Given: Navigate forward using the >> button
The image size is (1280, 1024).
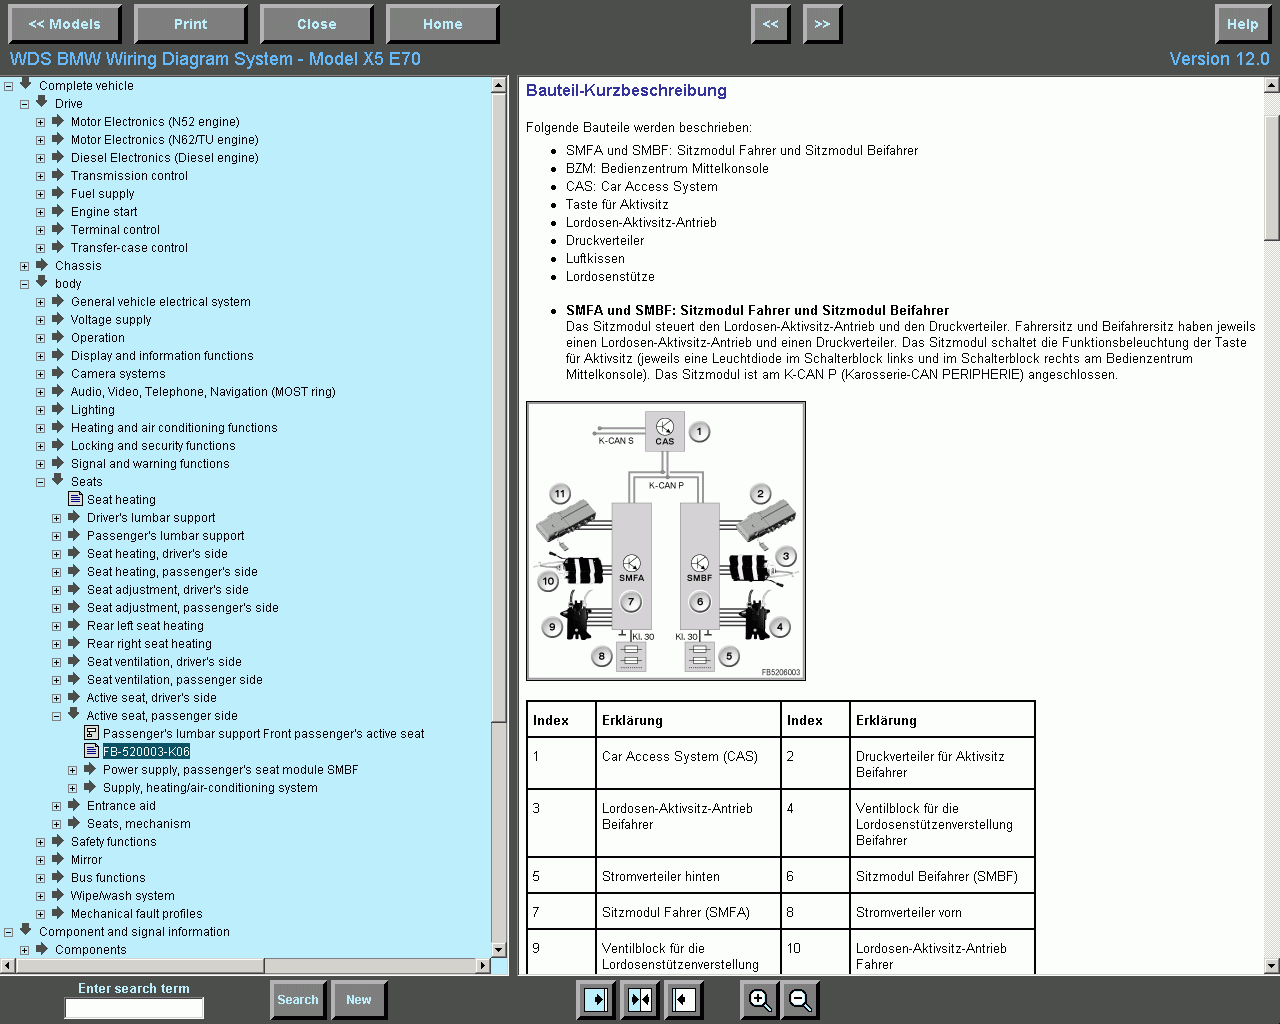Looking at the screenshot, I should coord(822,23).
